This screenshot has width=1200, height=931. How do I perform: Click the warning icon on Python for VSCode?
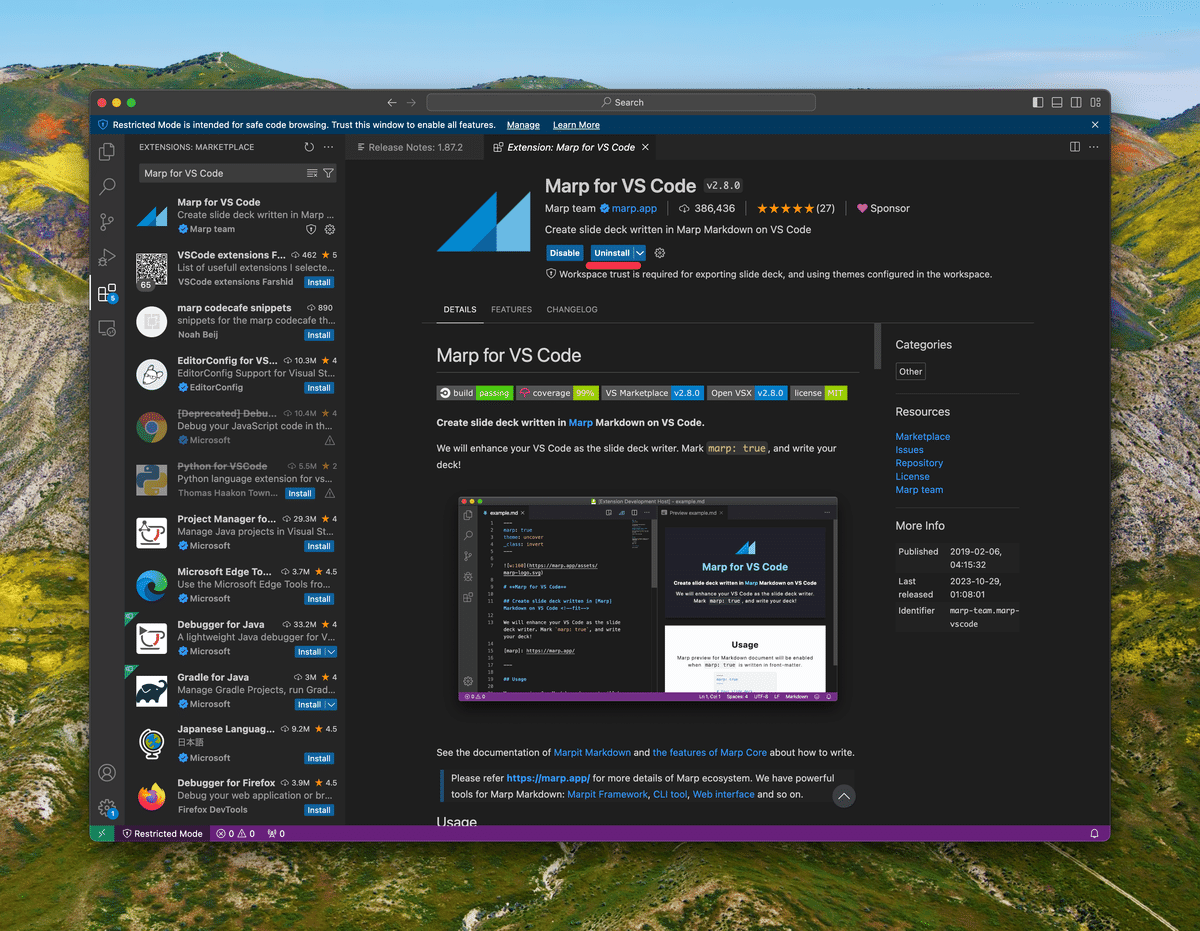(x=330, y=493)
